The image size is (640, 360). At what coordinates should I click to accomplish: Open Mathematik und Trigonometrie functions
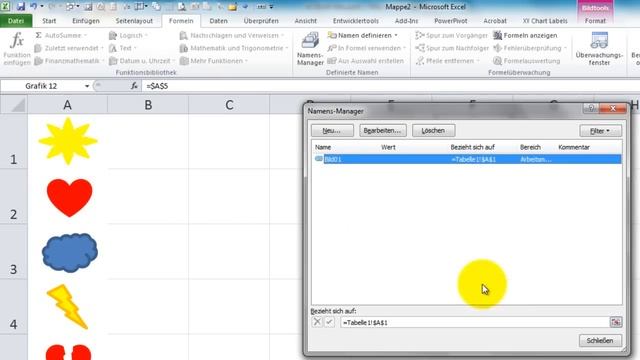click(x=233, y=48)
